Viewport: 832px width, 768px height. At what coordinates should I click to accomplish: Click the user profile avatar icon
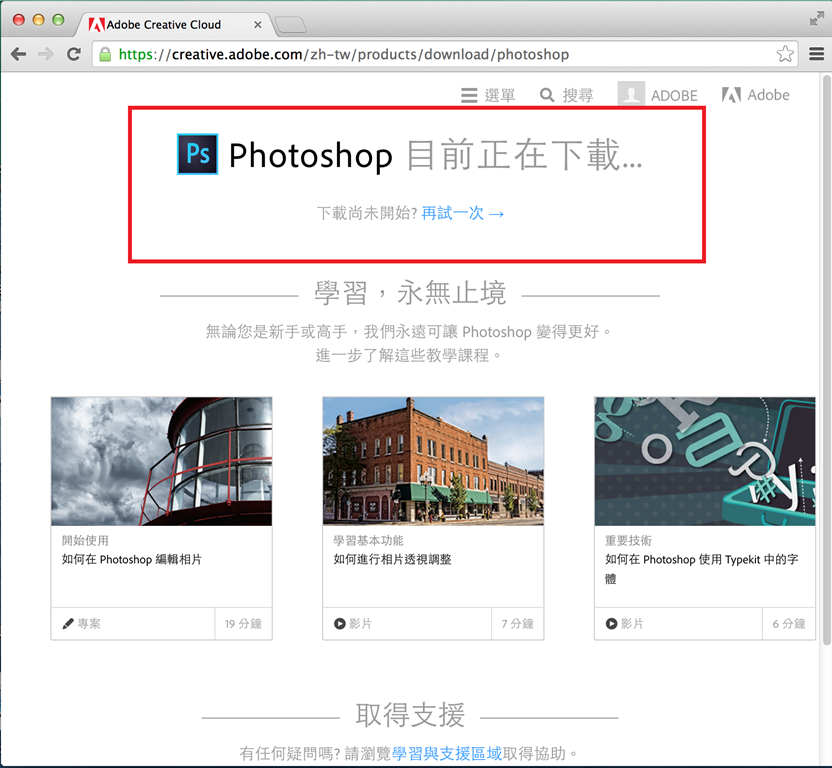(x=631, y=95)
